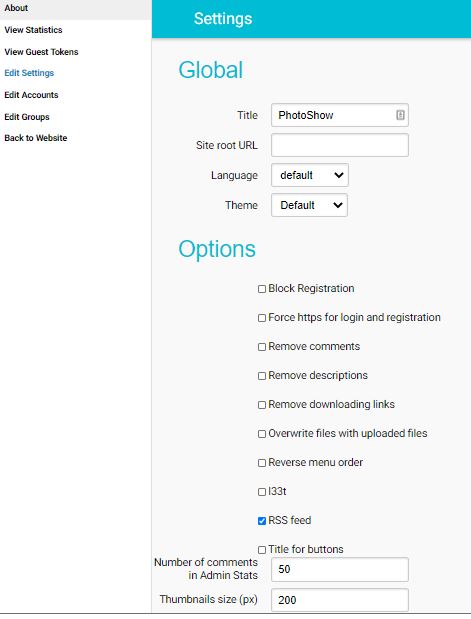Open the Edit Groups page
The height and width of the screenshot is (619, 471).
(27, 117)
